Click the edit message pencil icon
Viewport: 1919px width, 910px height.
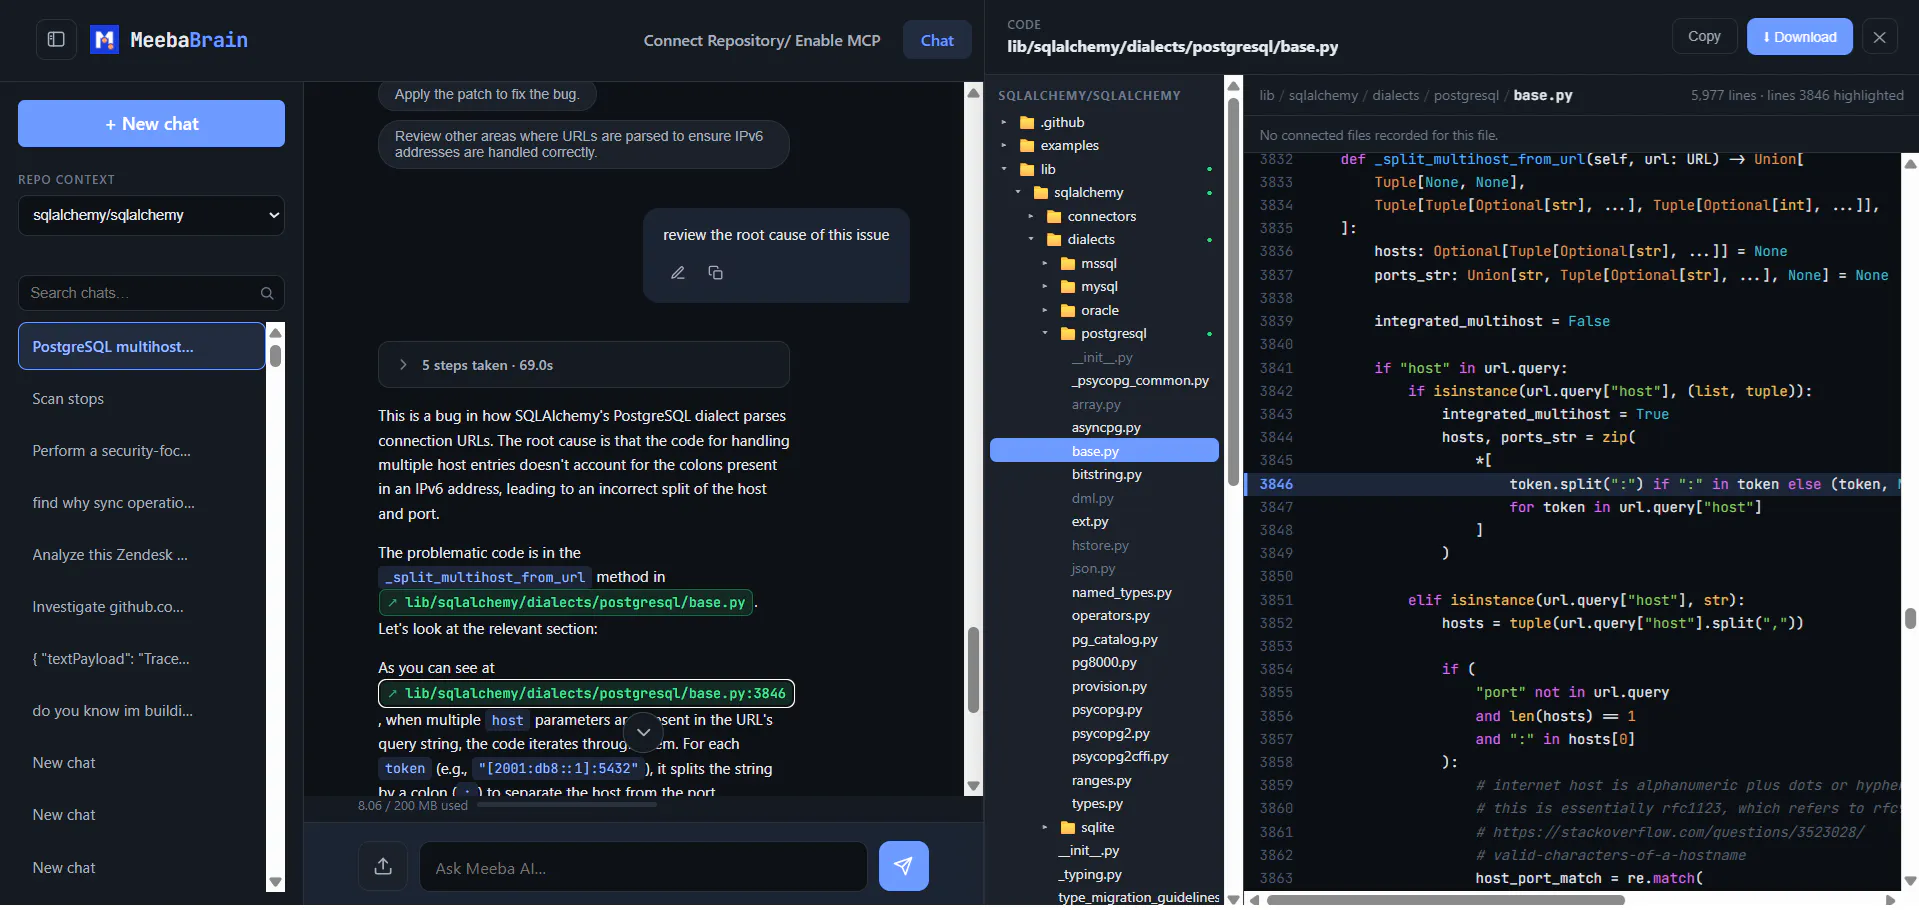tap(678, 273)
